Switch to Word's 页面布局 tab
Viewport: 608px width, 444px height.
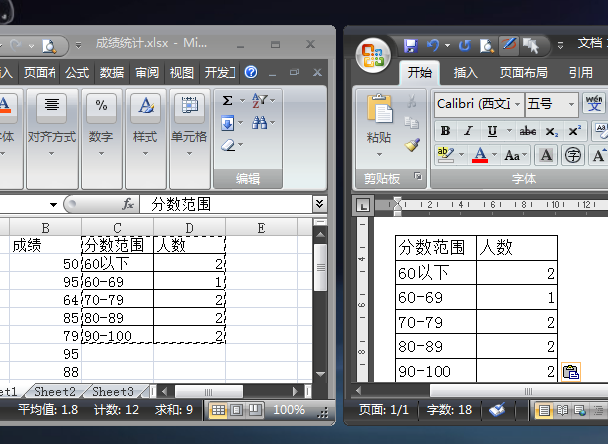coord(523,73)
